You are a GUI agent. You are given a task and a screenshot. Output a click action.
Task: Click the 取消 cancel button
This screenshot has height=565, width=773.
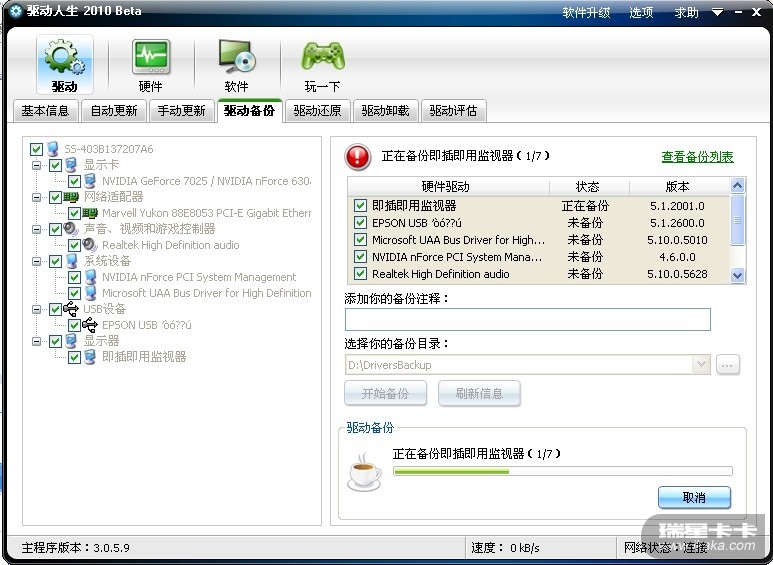[694, 497]
